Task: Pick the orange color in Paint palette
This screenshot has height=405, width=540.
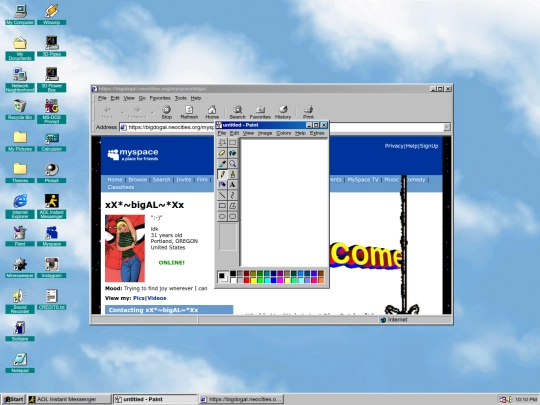Action: click(321, 280)
